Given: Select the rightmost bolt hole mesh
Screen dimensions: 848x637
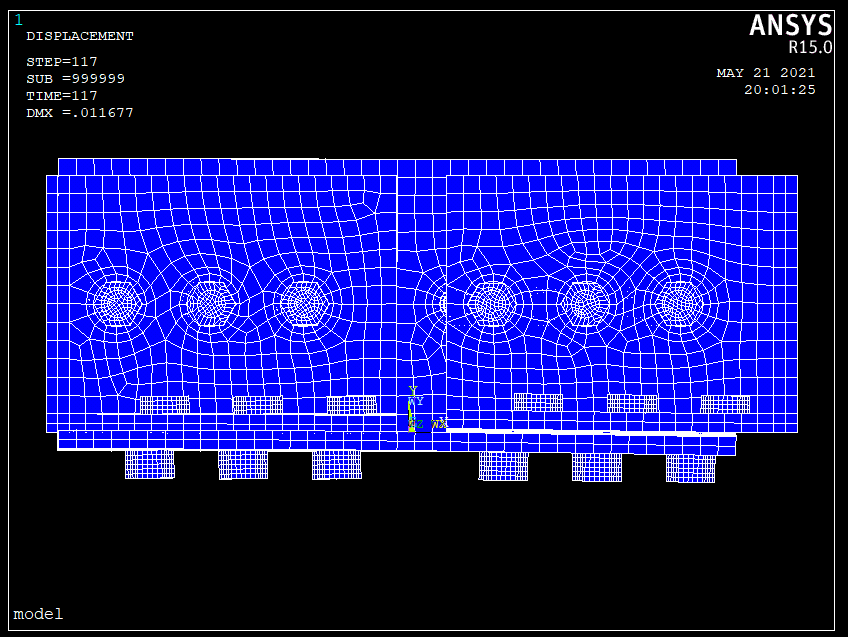Looking at the screenshot, I should click(x=679, y=303).
